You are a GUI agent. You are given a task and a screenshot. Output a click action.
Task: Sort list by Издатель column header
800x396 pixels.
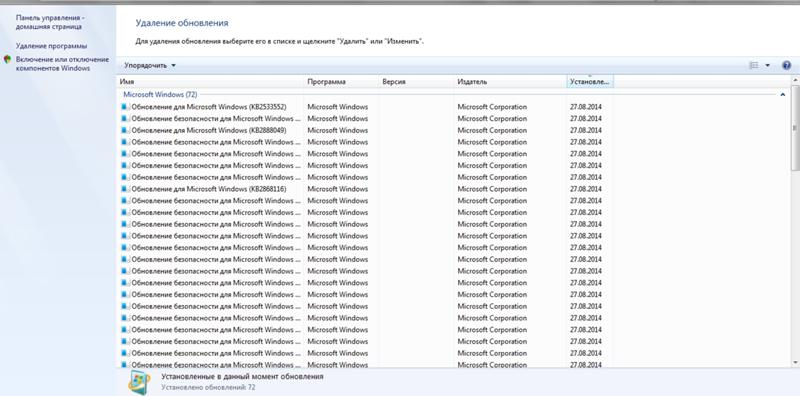(x=510, y=82)
